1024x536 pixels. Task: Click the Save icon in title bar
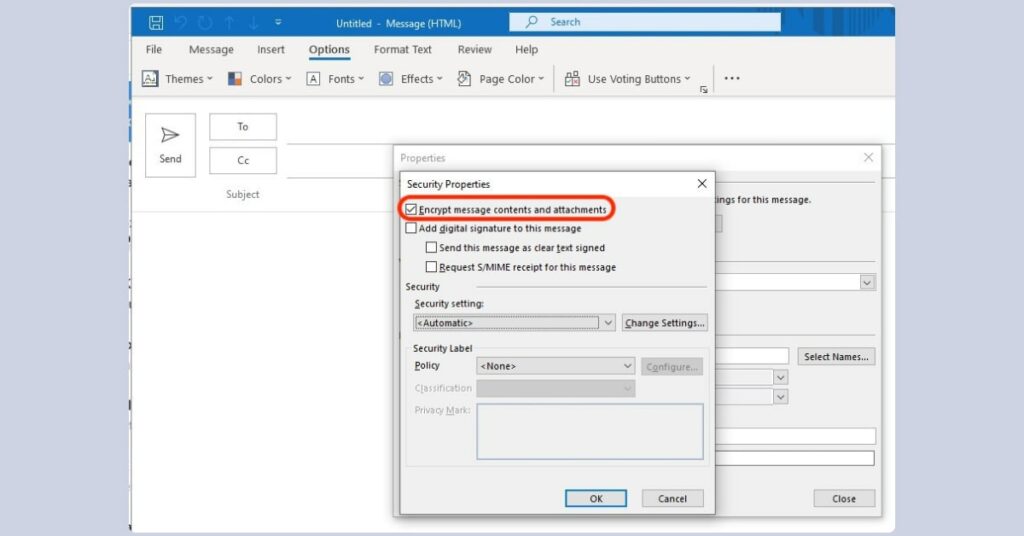click(156, 22)
